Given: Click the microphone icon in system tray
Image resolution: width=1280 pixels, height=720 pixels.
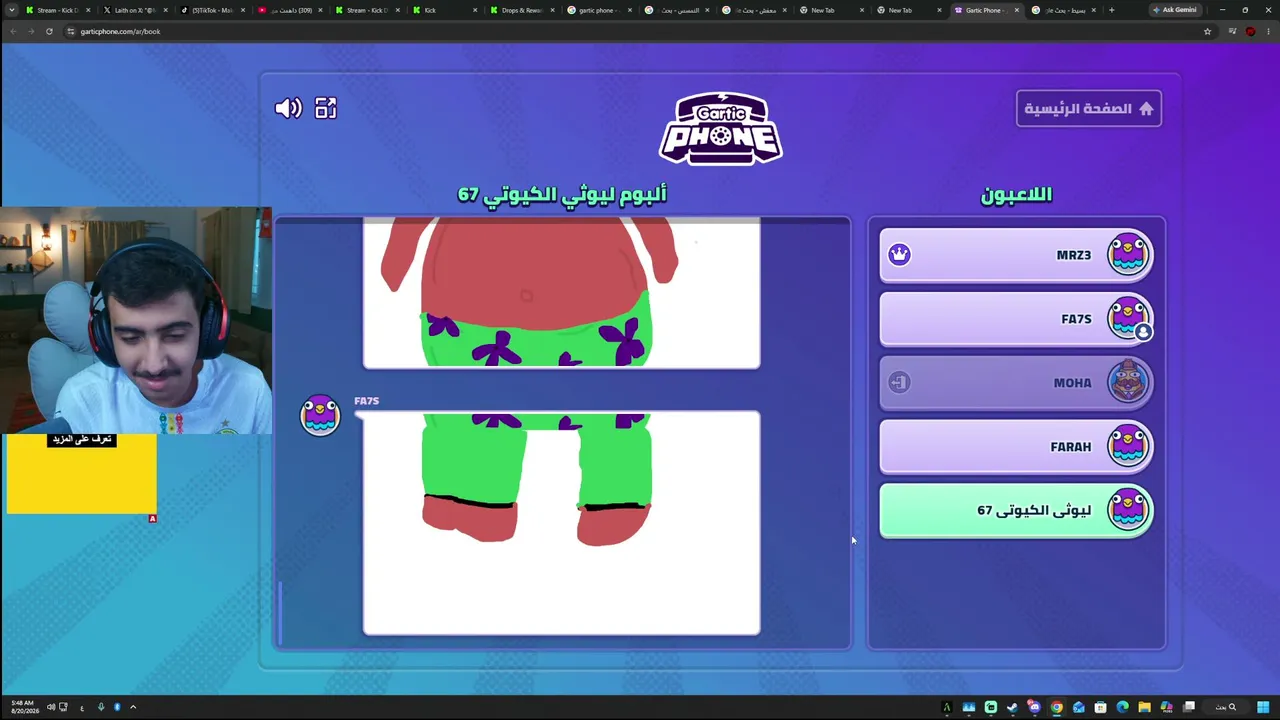Looking at the screenshot, I should [x=100, y=707].
